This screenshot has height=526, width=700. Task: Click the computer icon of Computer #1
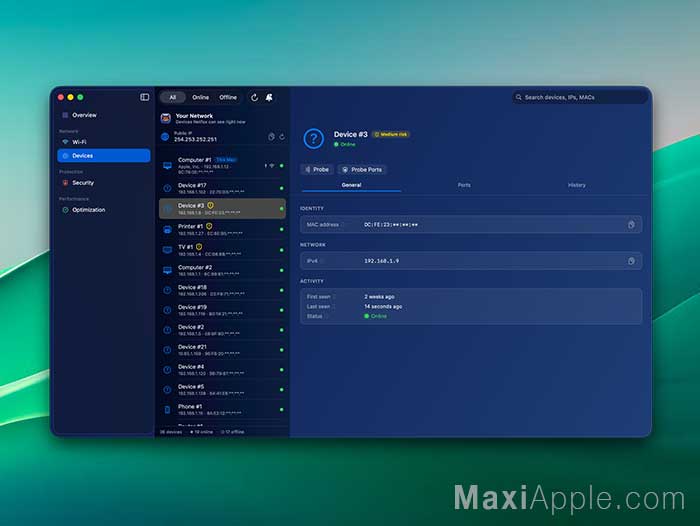167,166
